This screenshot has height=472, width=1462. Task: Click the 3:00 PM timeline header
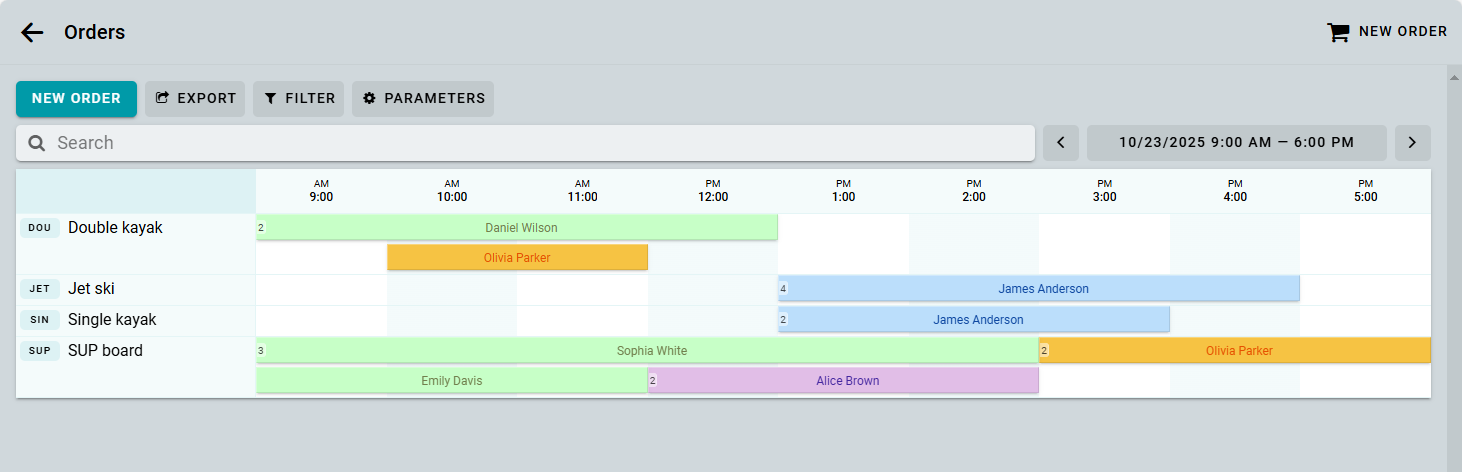tap(1104, 191)
